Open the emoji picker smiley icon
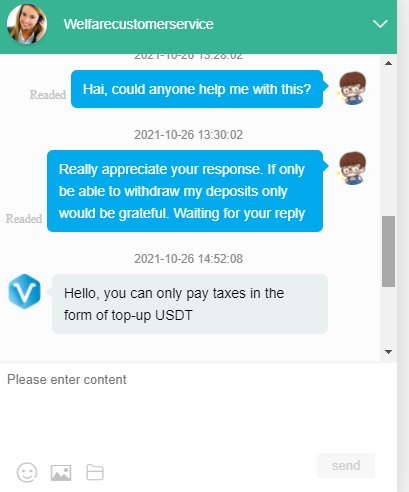The height and width of the screenshot is (492, 409). 27,472
